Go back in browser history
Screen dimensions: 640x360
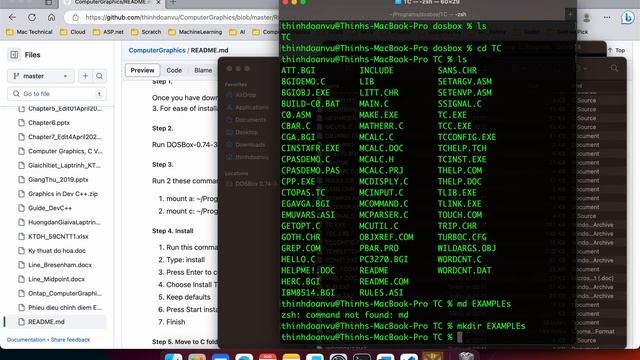coord(12,18)
